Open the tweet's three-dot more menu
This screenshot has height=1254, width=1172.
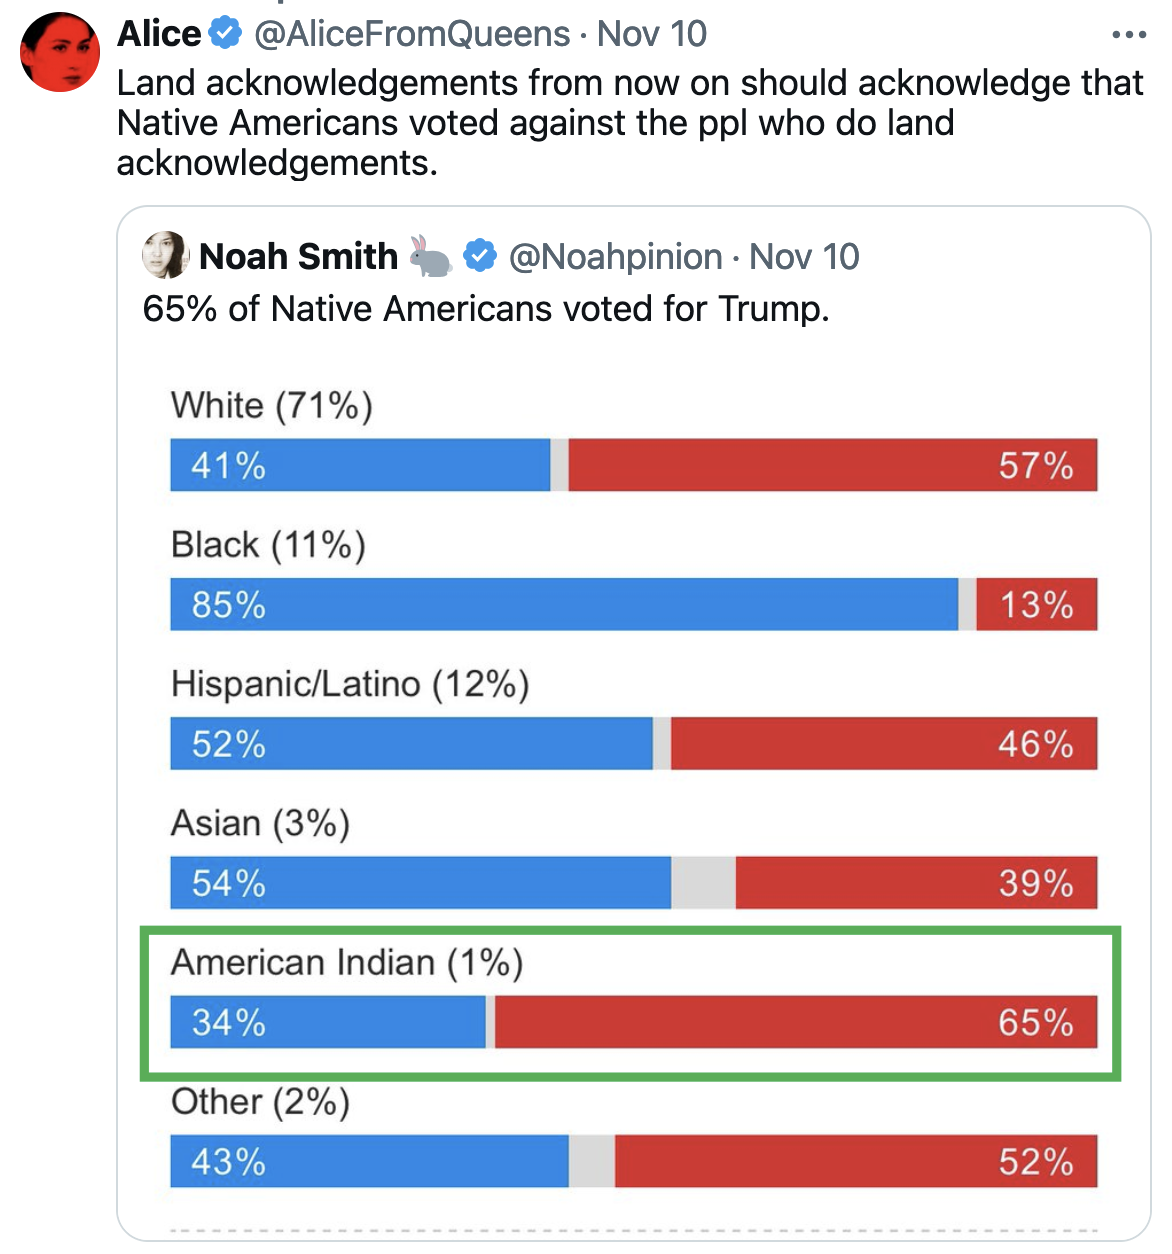tap(1128, 35)
